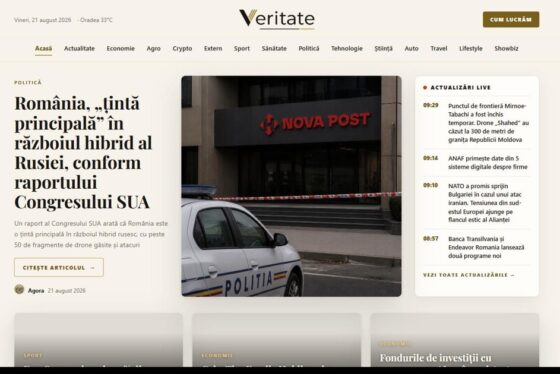This screenshot has width=560, height=374.
Task: Click the Oradea 33°C weather text
Action: (x=96, y=20)
